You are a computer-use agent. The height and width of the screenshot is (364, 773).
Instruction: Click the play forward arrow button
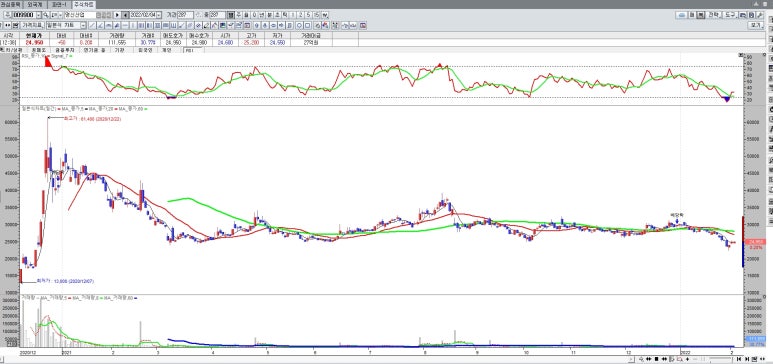(117, 15)
